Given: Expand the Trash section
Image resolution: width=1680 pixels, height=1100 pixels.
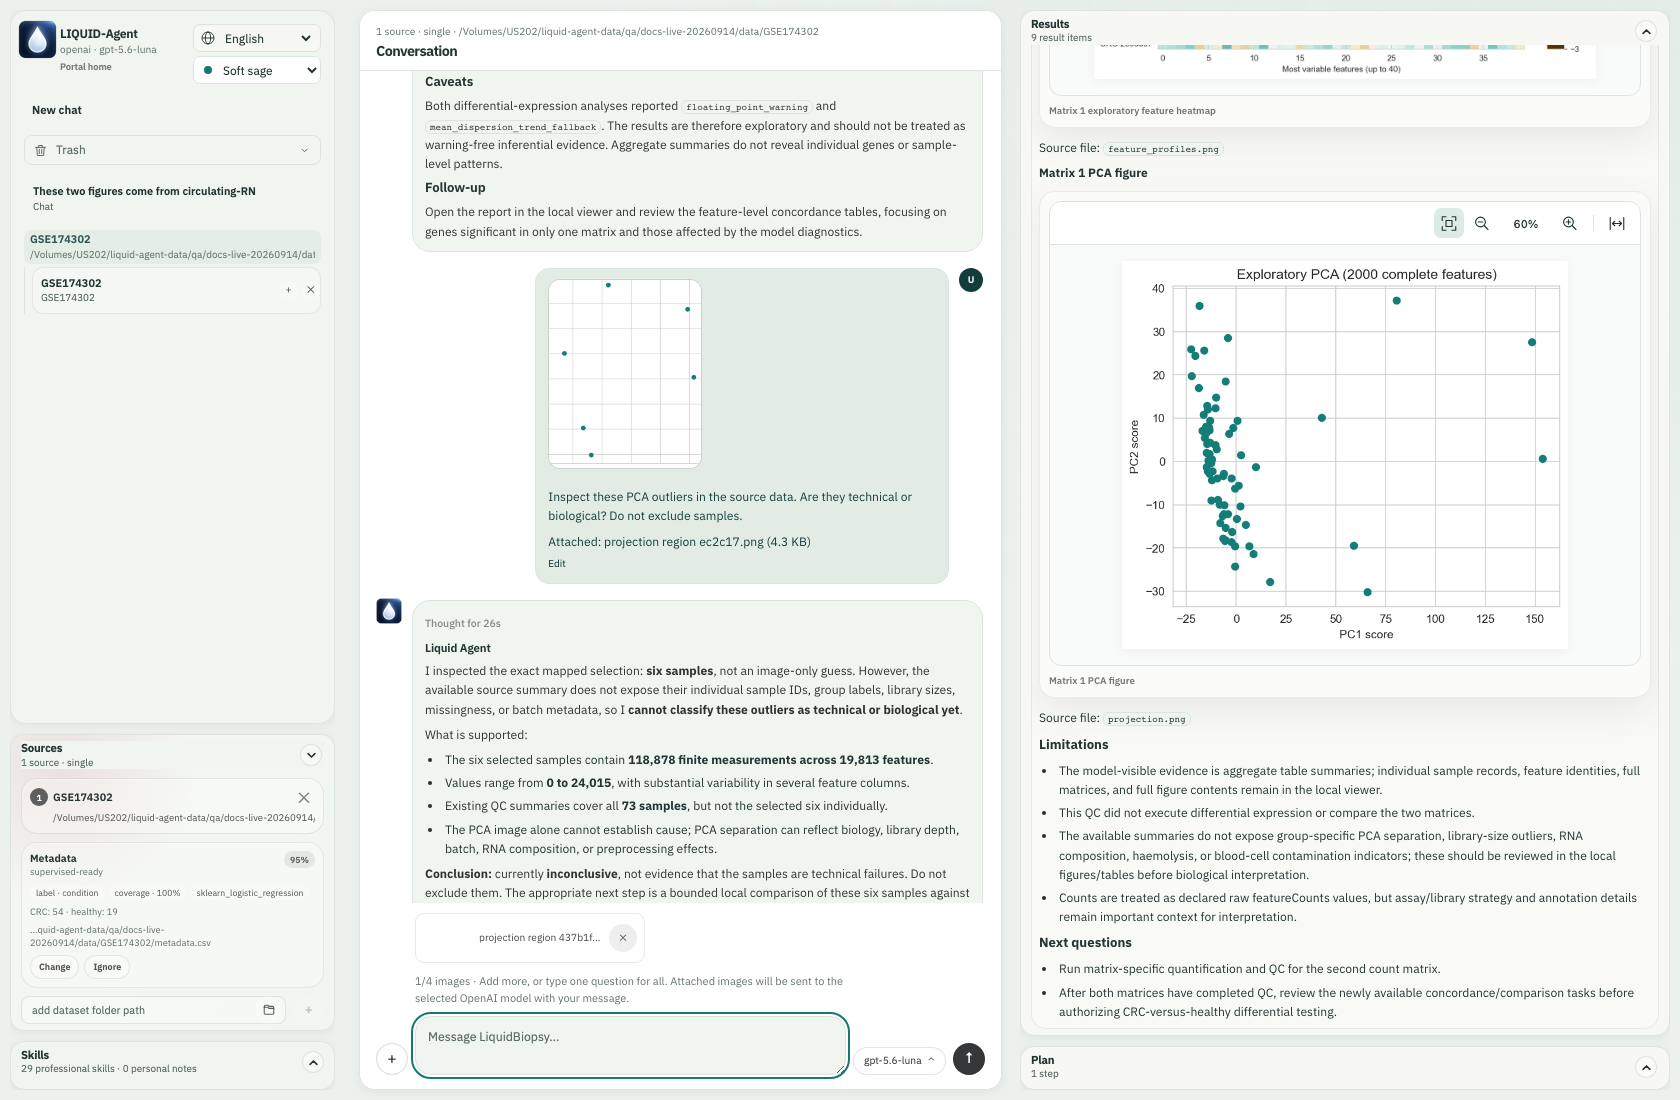Looking at the screenshot, I should tap(172, 150).
